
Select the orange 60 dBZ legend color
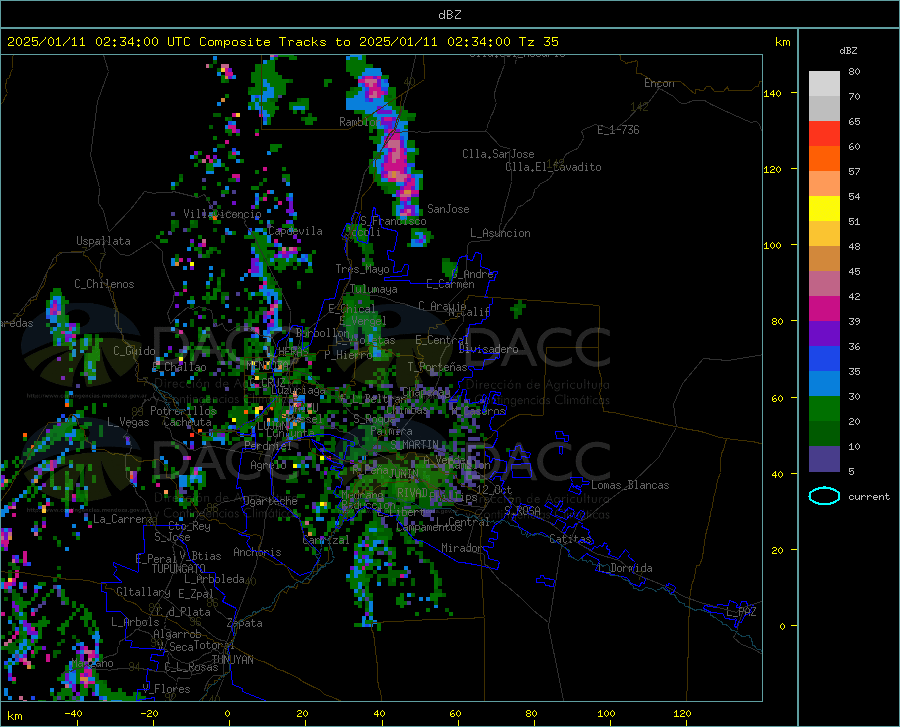pyautogui.click(x=824, y=158)
